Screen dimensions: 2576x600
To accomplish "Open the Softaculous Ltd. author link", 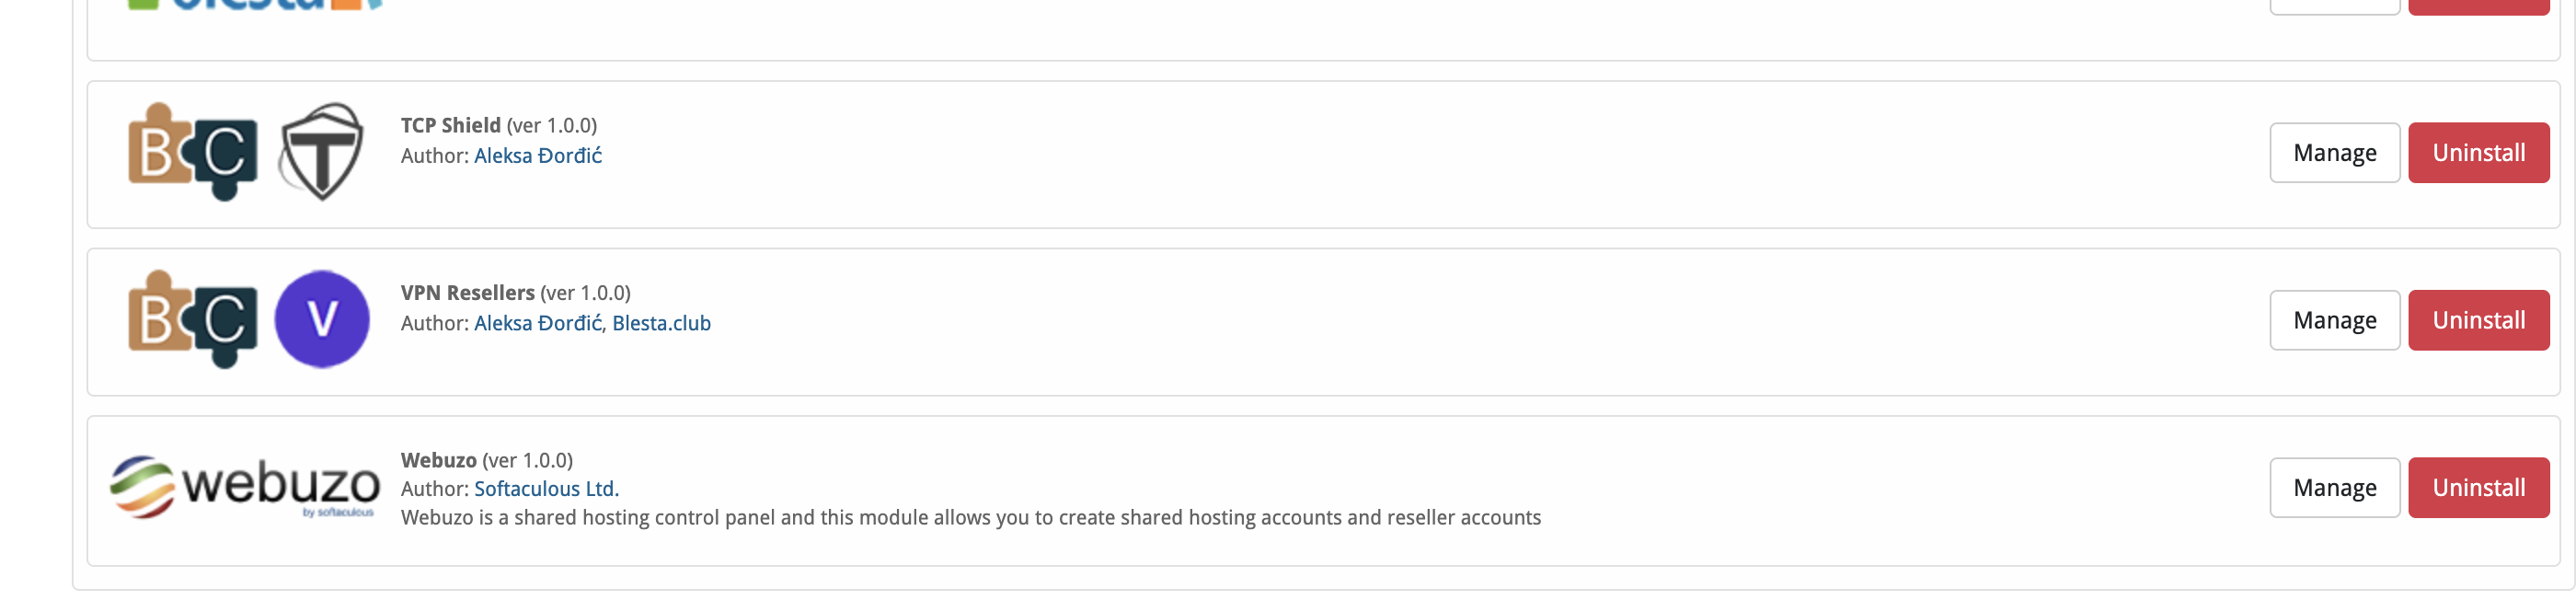I will (x=546, y=489).
